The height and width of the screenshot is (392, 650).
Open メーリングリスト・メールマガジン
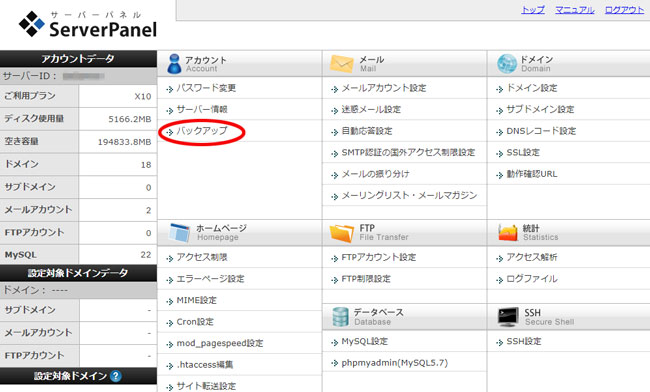coord(409,196)
